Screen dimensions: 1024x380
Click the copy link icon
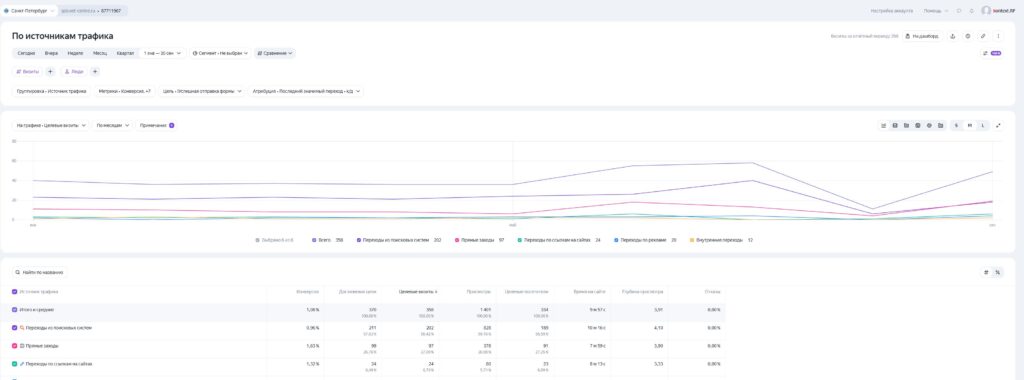[983, 37]
